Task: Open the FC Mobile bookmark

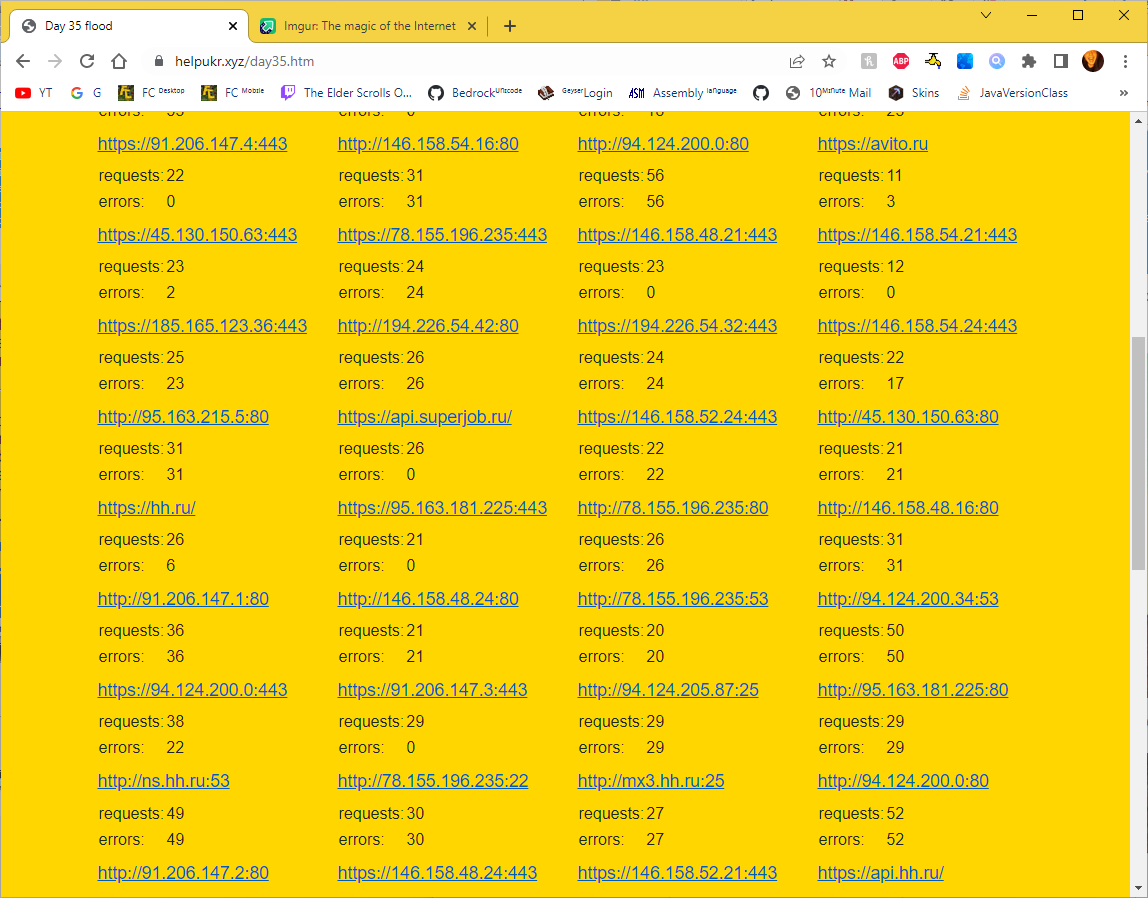Action: (x=233, y=93)
